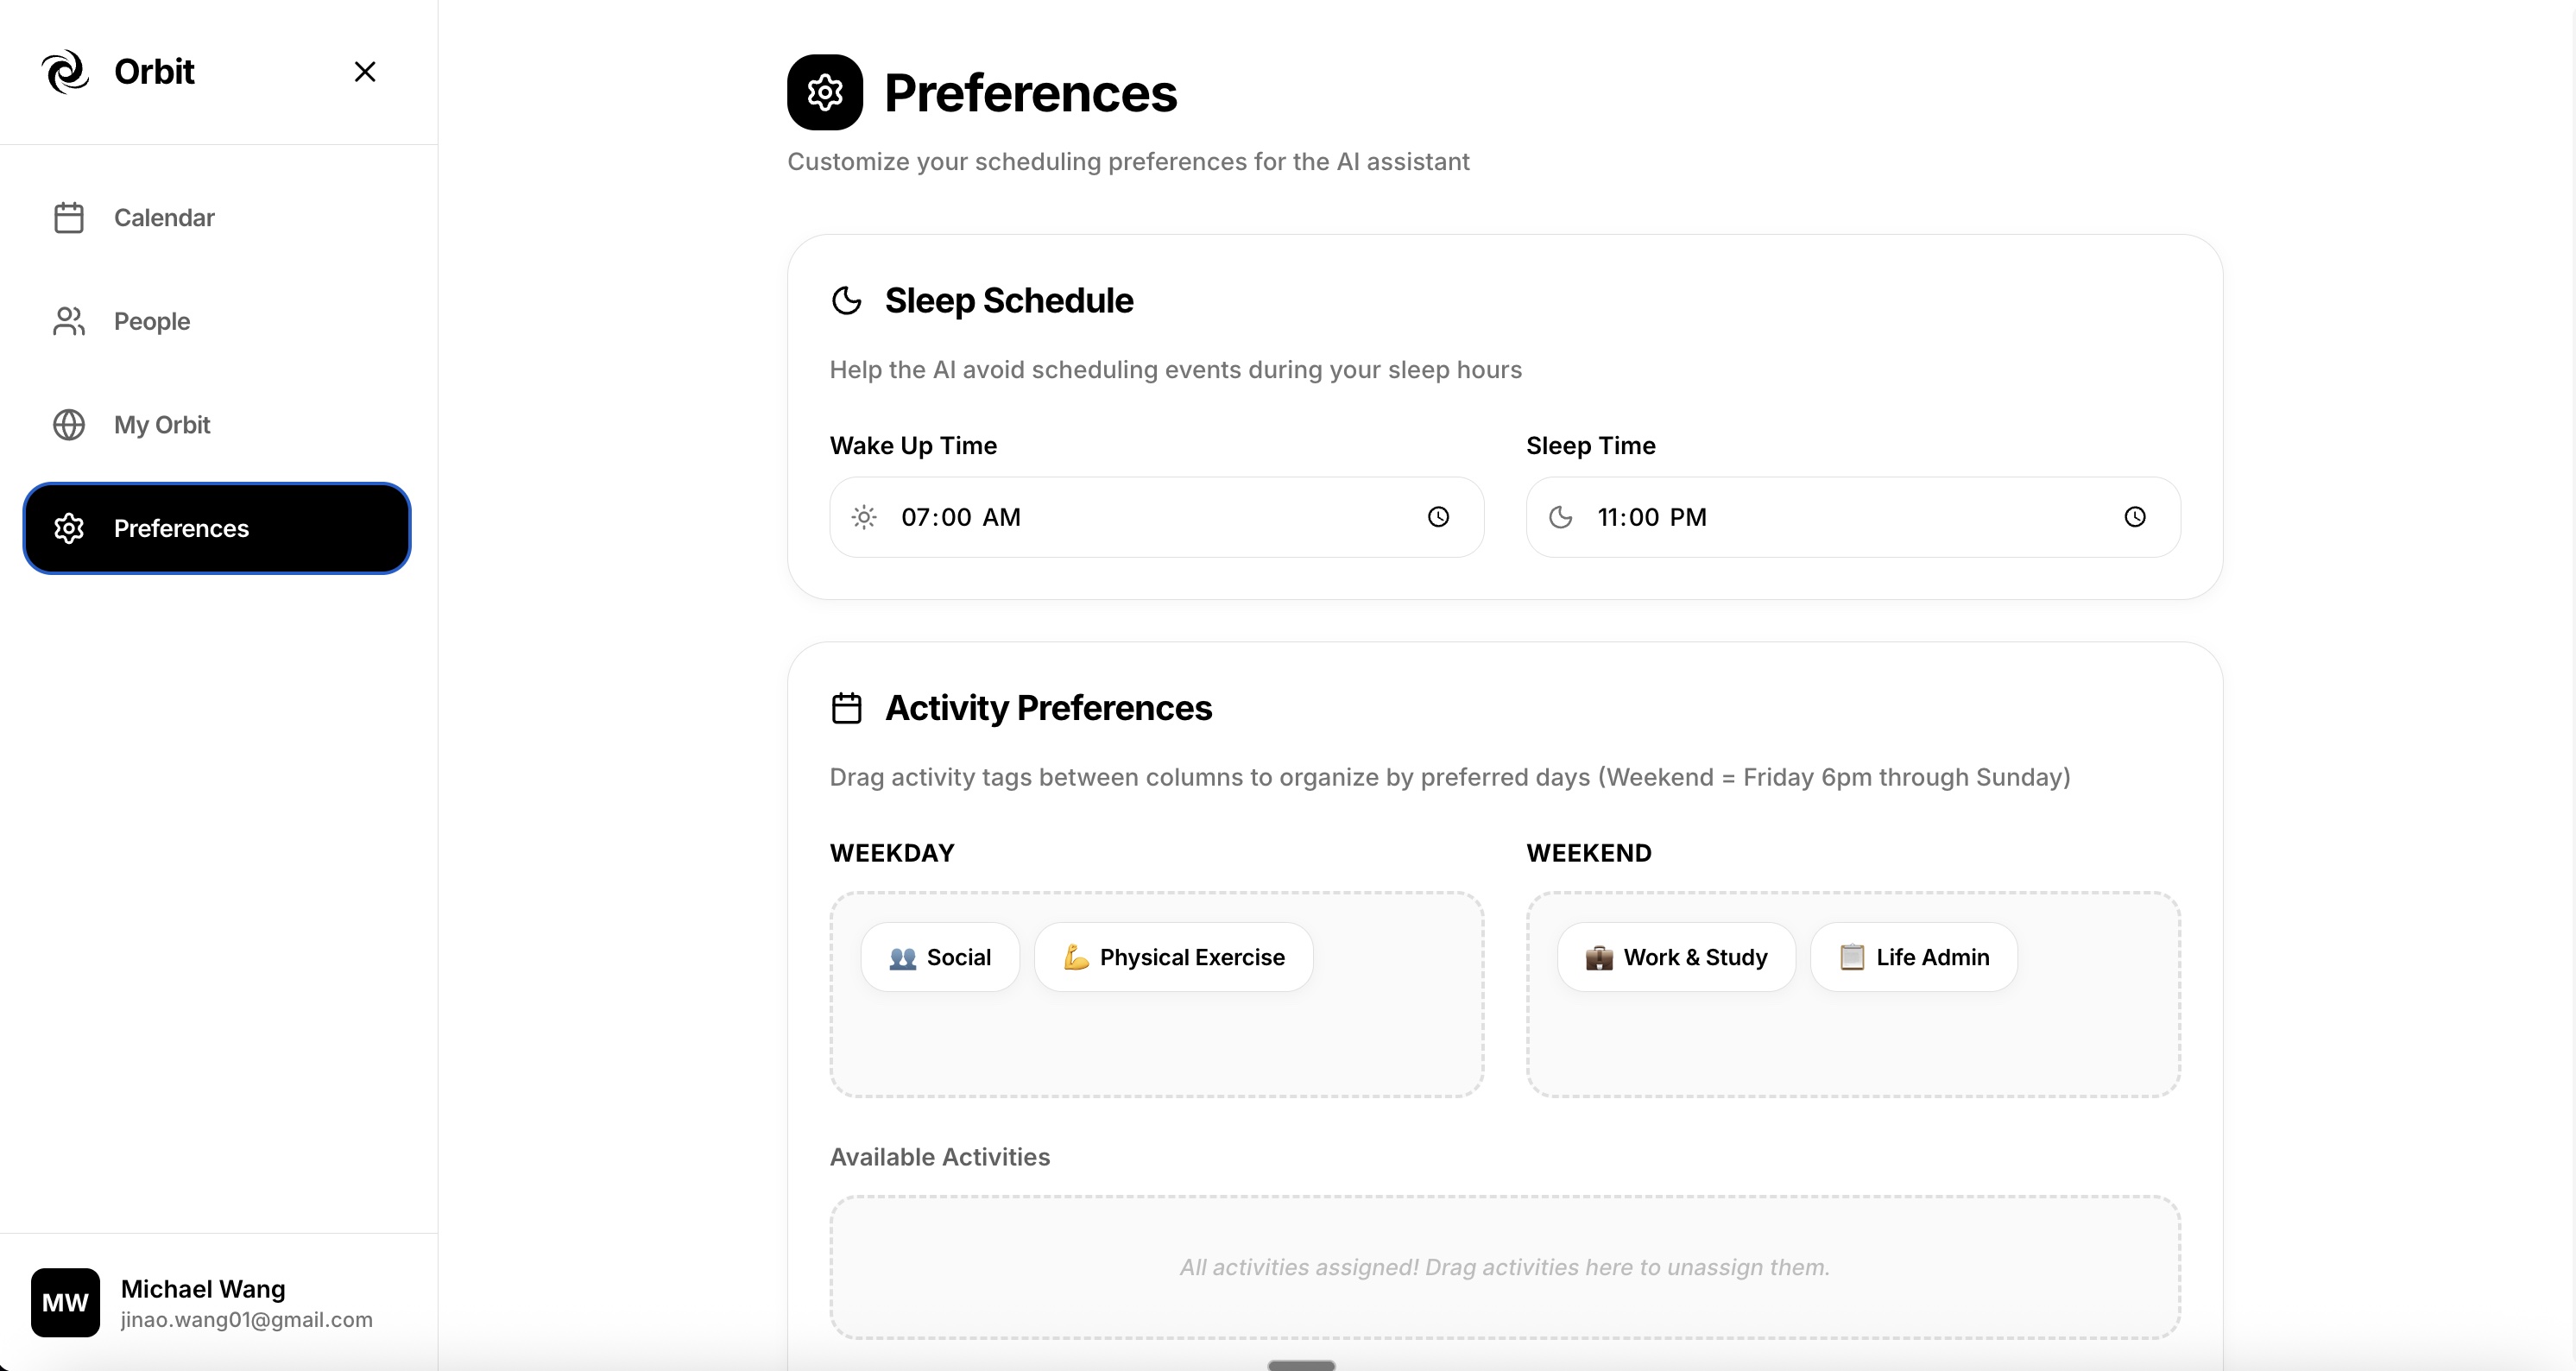
Task: Open the Wake Up Time clock picker
Action: (x=1438, y=517)
